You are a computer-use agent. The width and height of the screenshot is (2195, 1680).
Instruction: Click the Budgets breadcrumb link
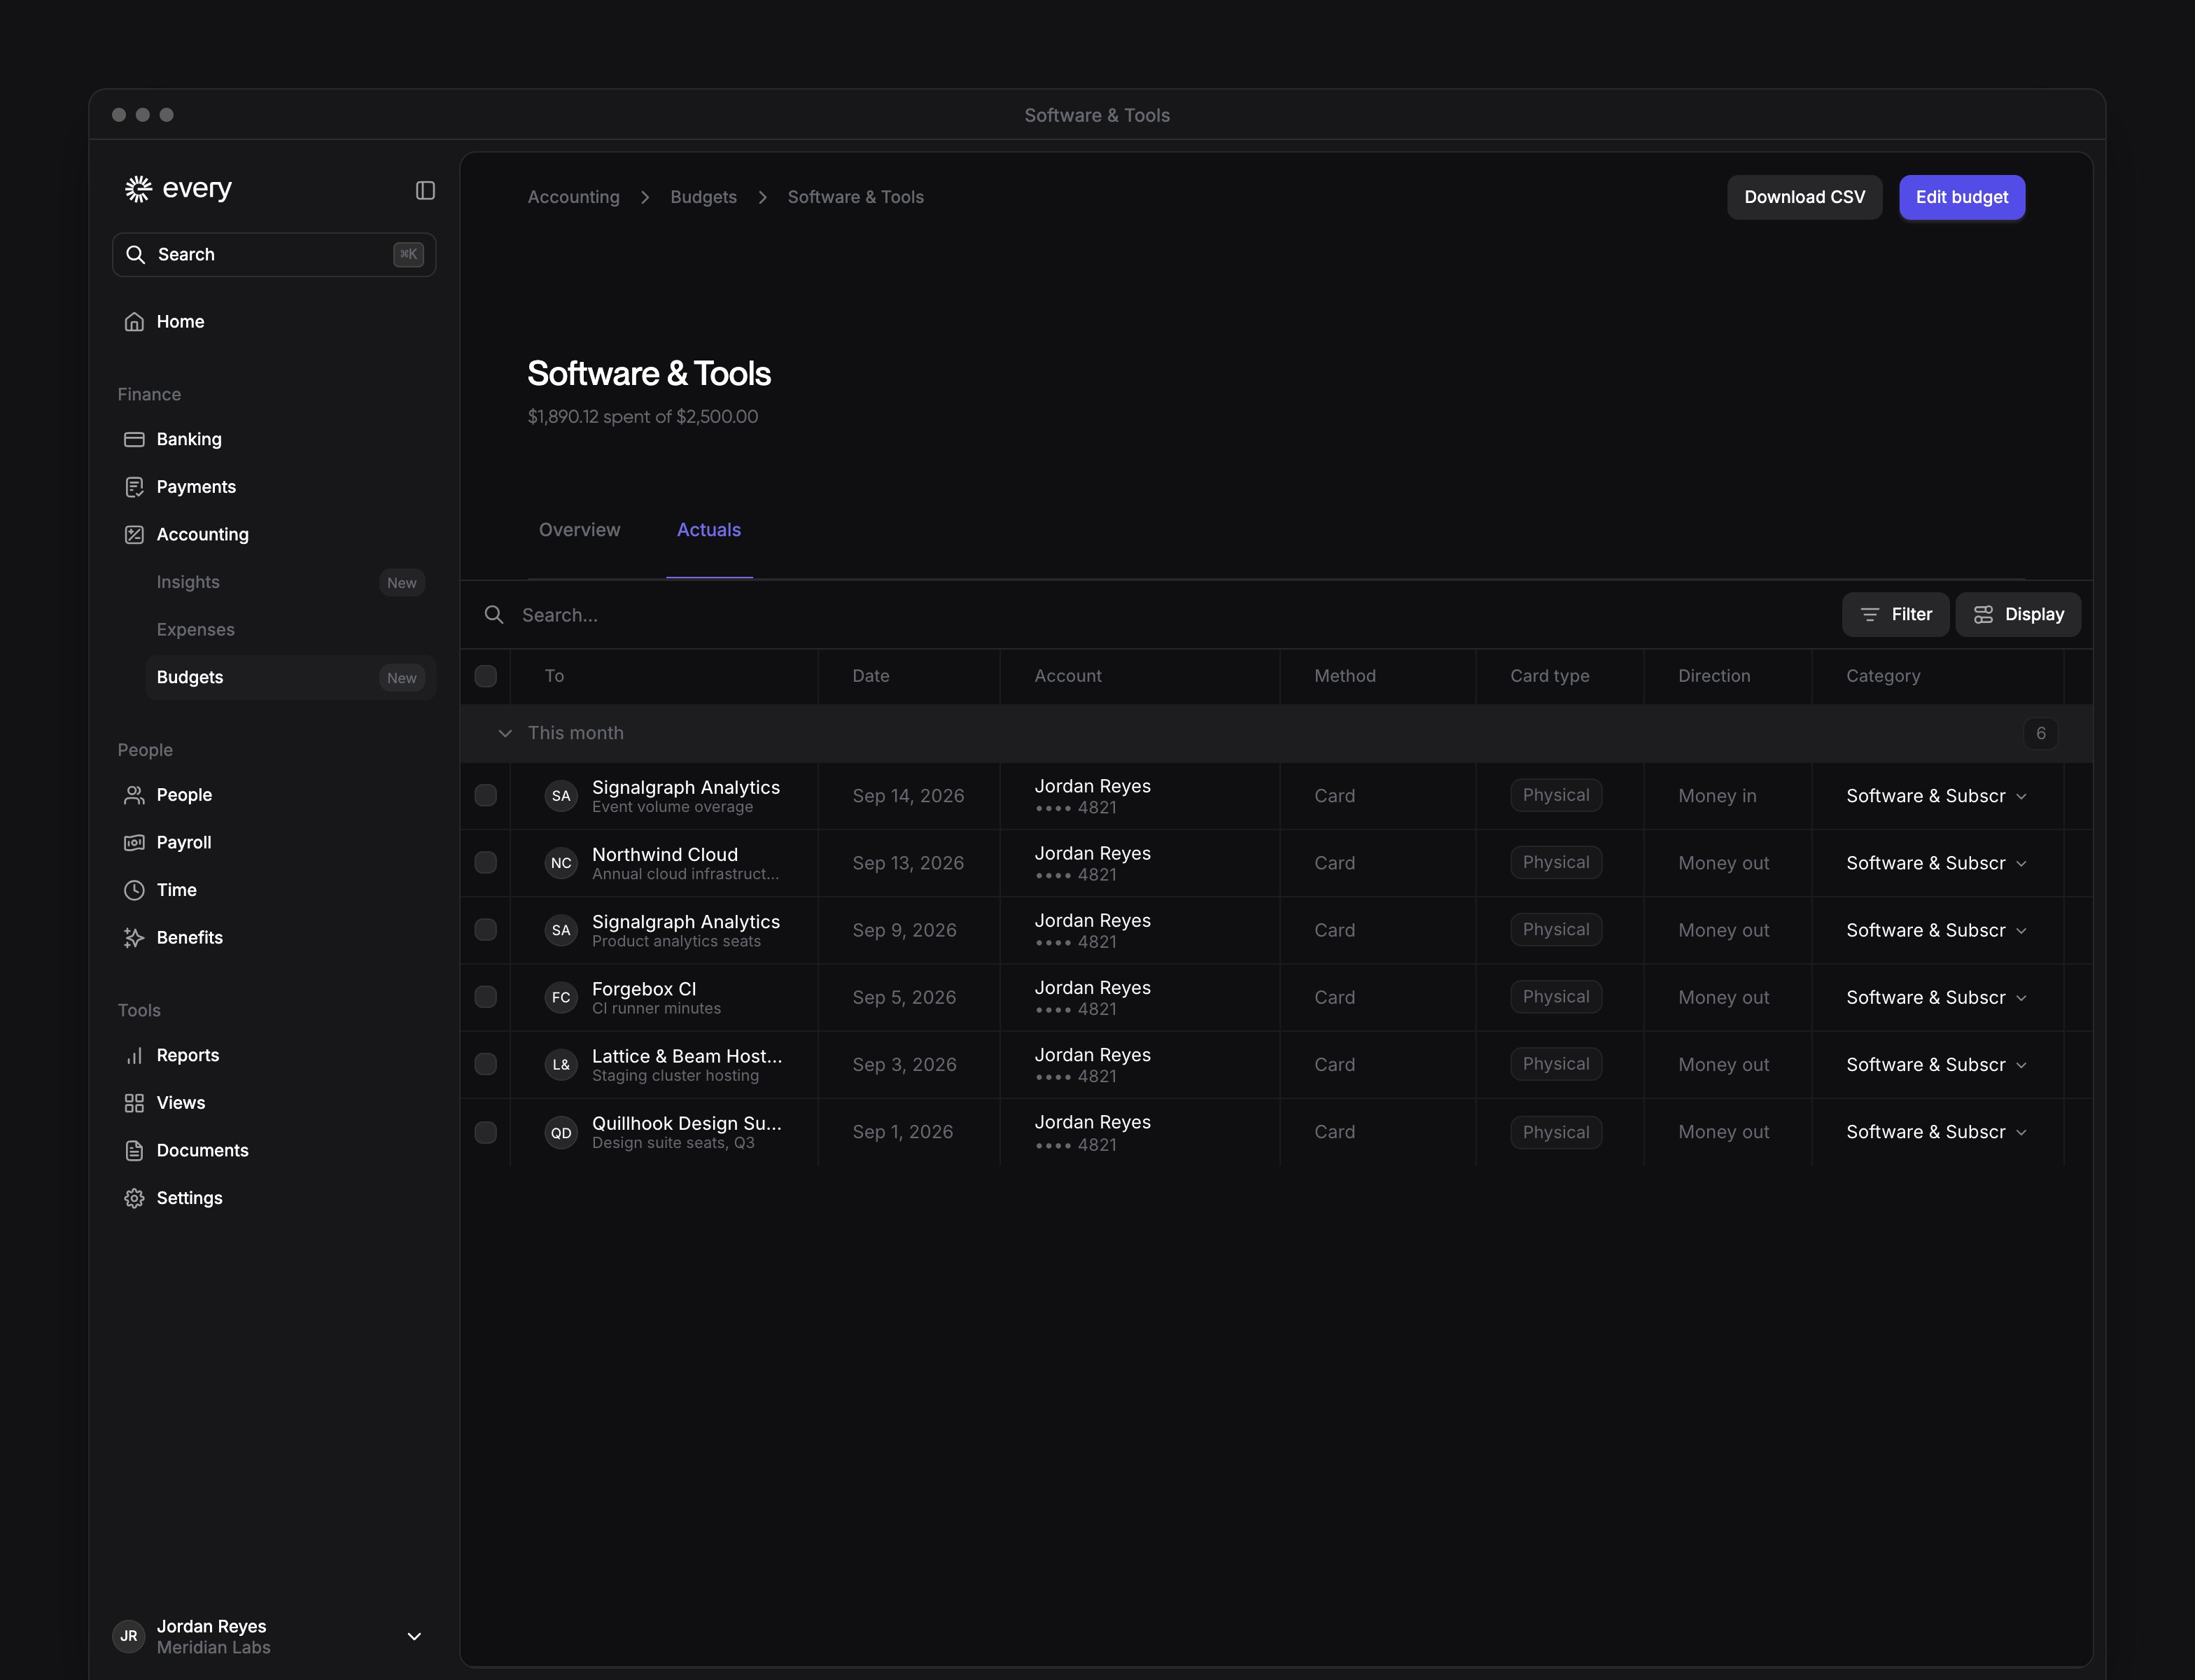(x=703, y=197)
